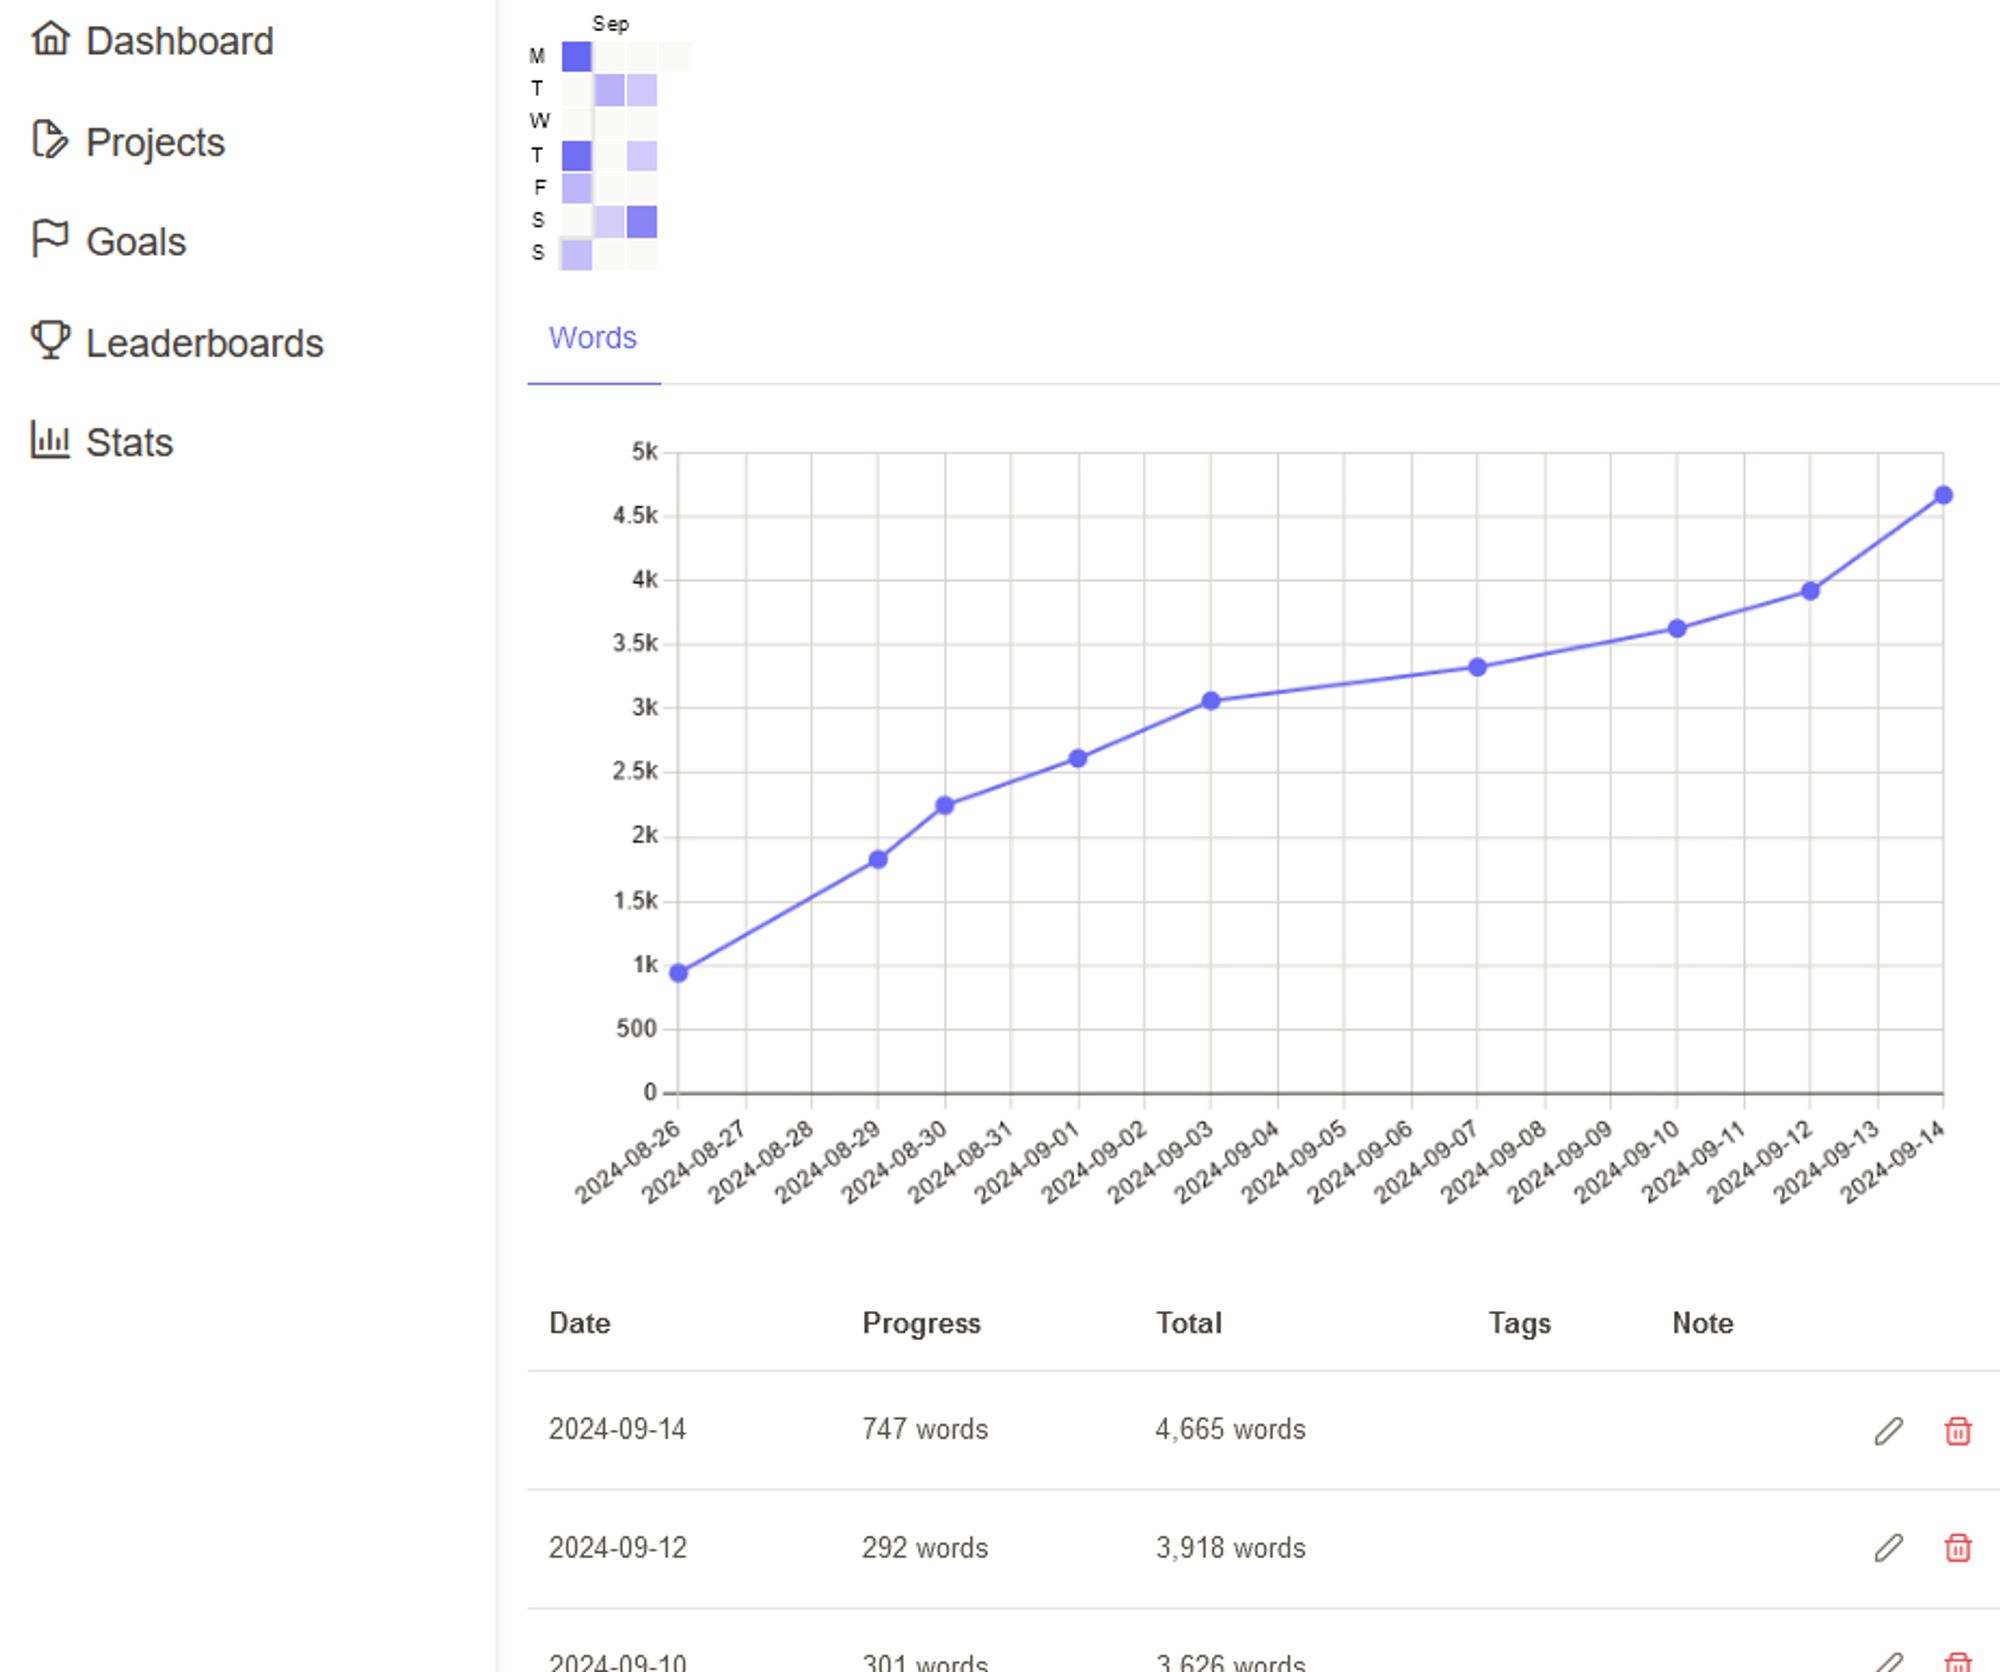Click the '292 words' progress cell
Screen dimensions: 2000x1672
925,1548
